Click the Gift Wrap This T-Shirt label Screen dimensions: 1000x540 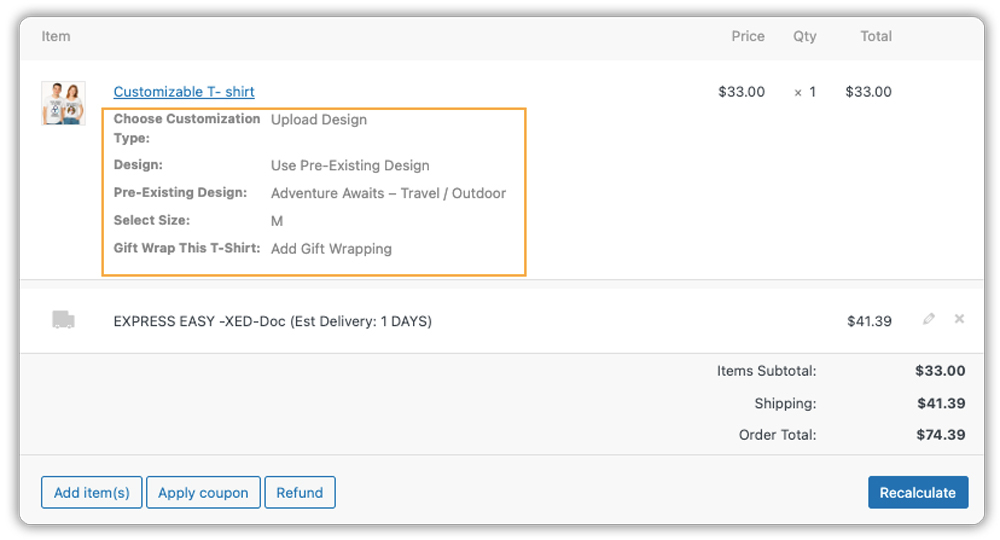point(187,248)
